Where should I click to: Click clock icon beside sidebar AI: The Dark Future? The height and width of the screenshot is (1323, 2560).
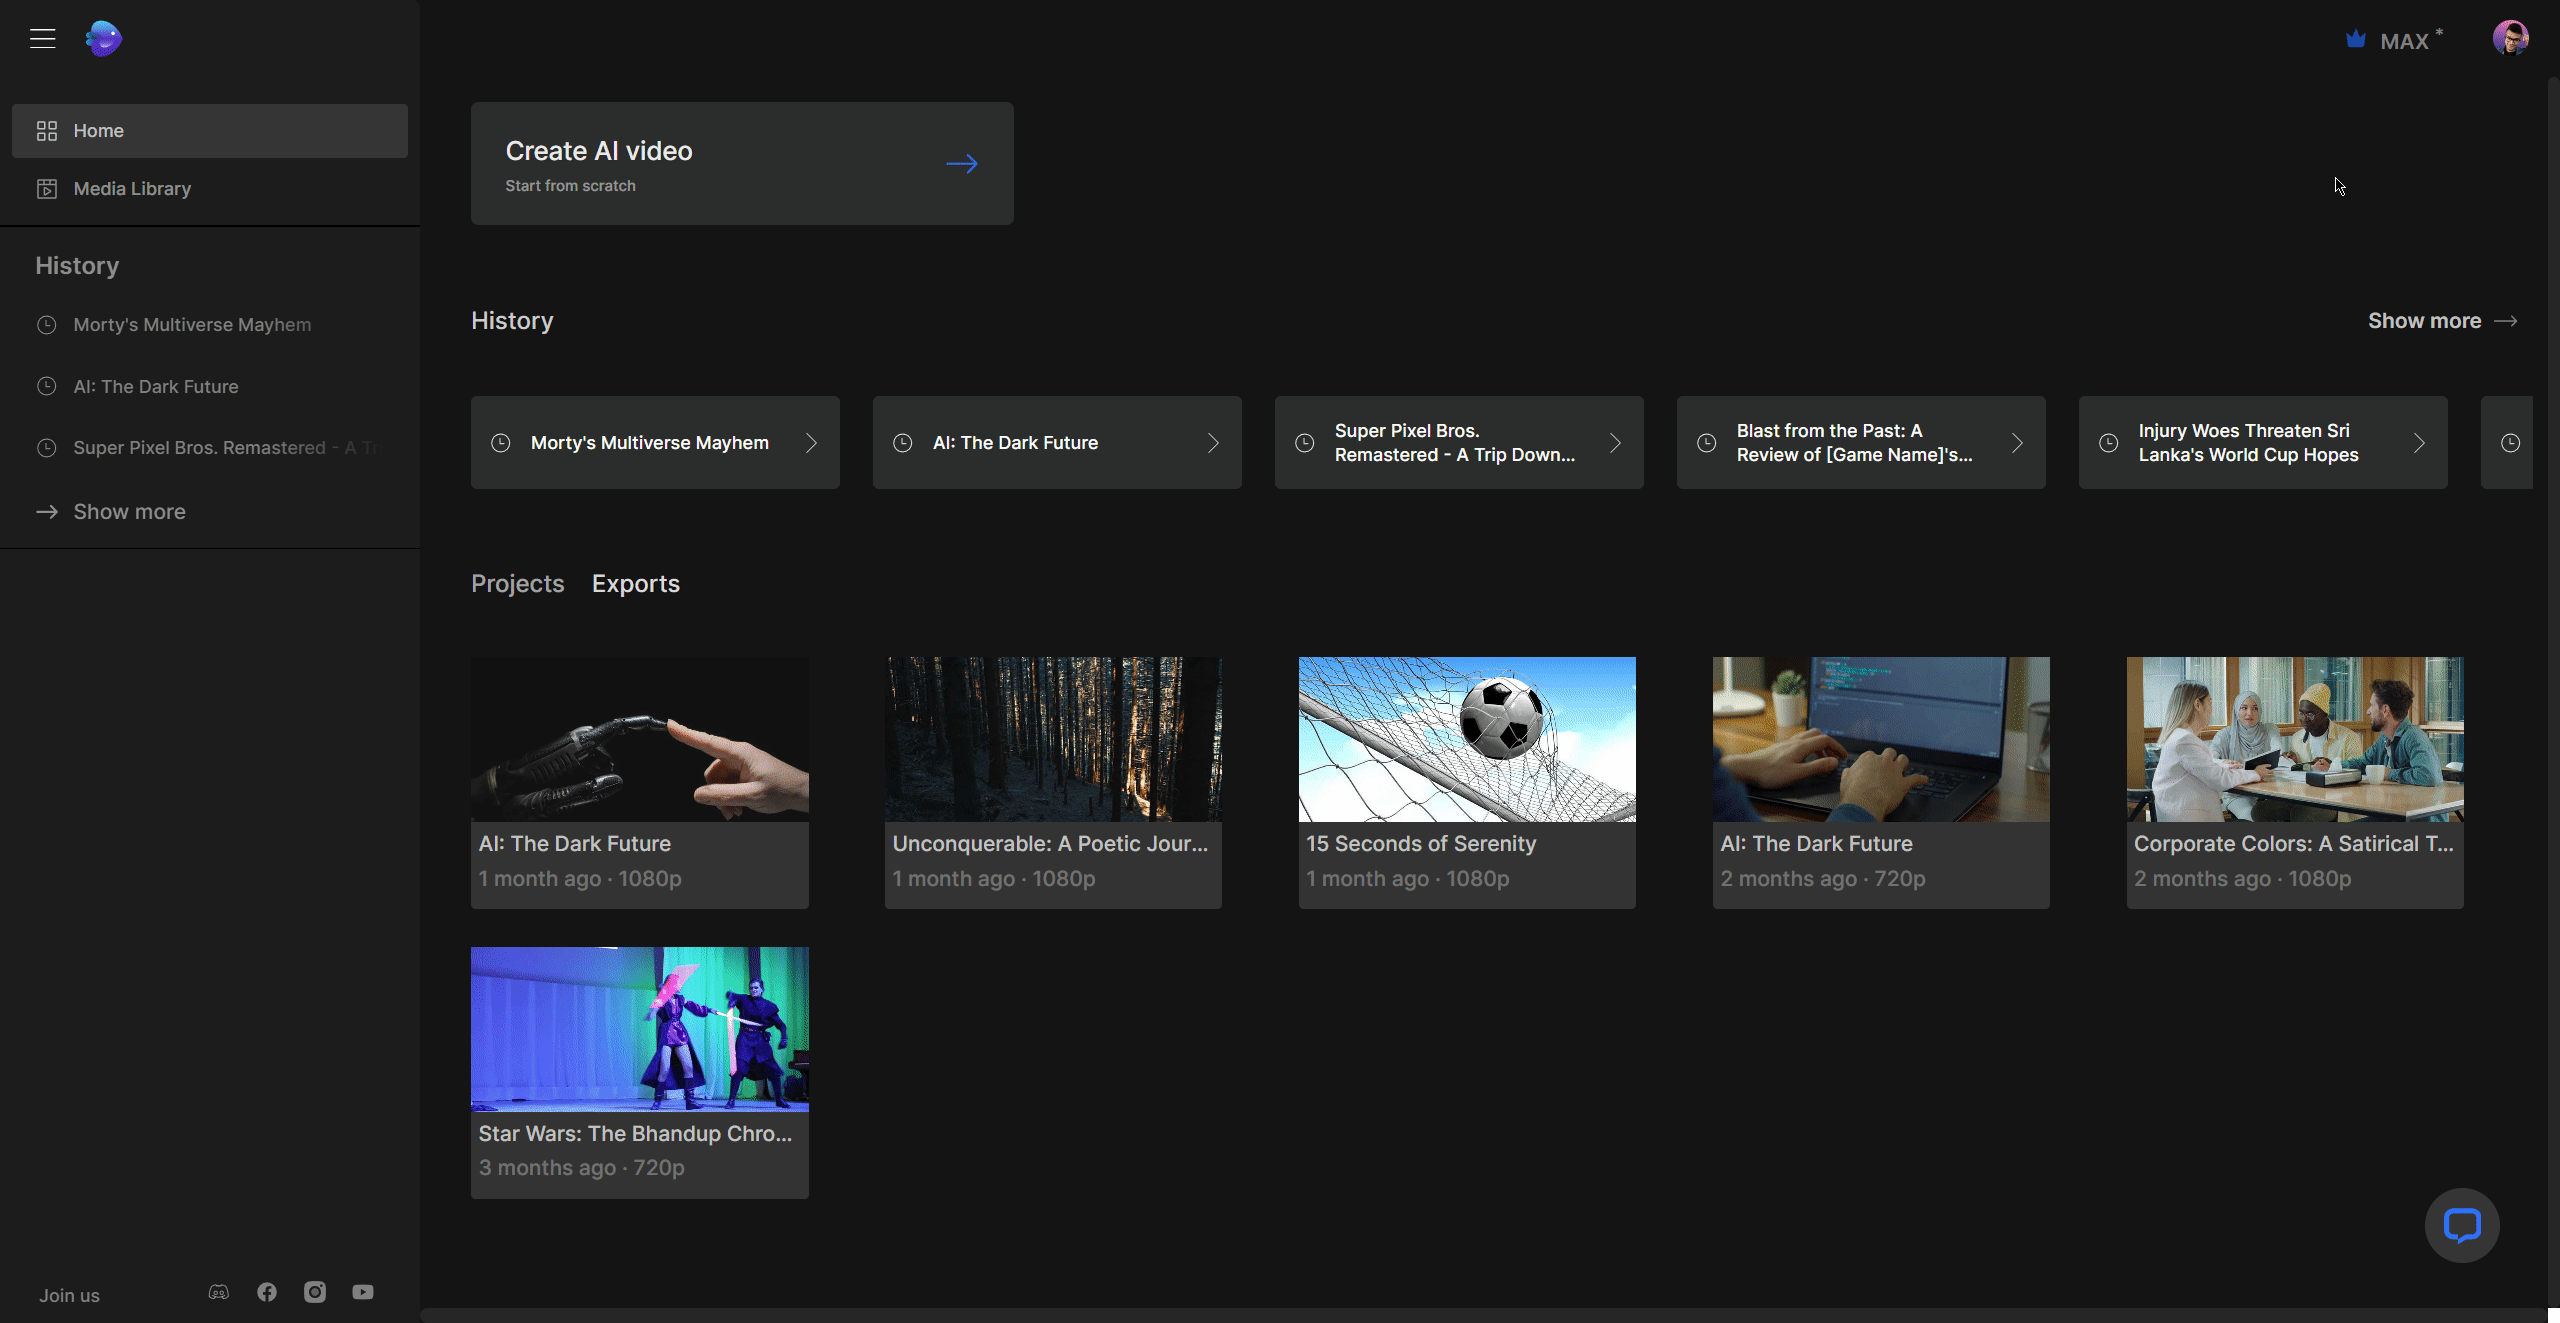coord(46,386)
